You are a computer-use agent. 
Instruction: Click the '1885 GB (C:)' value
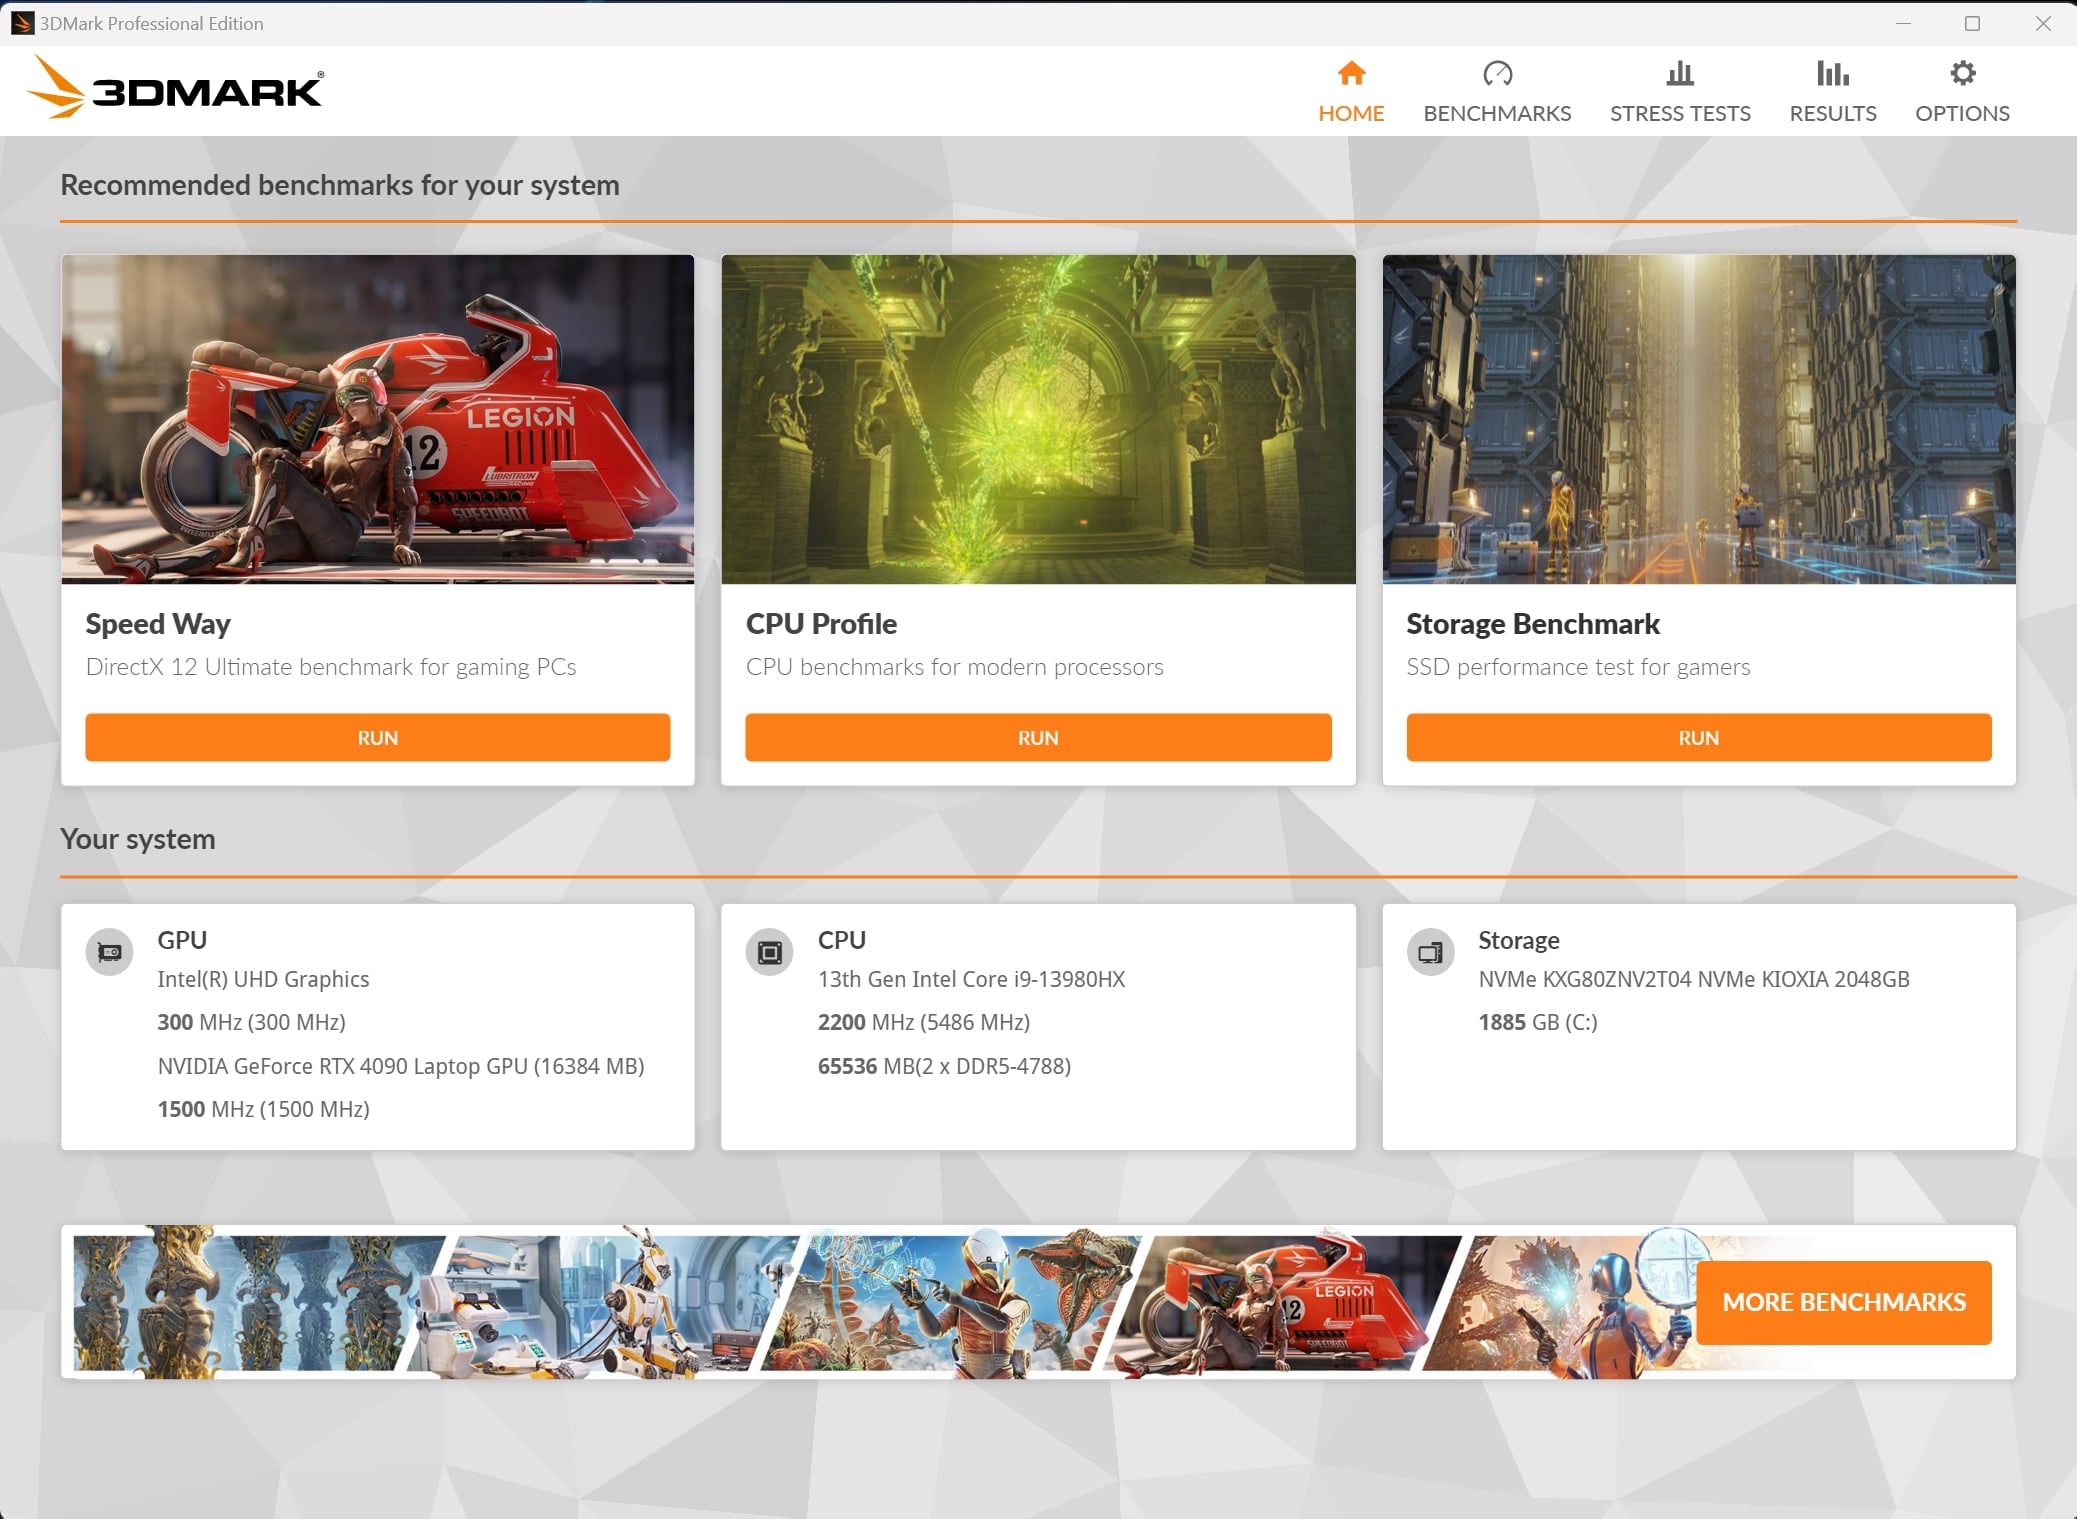pyautogui.click(x=1537, y=1022)
